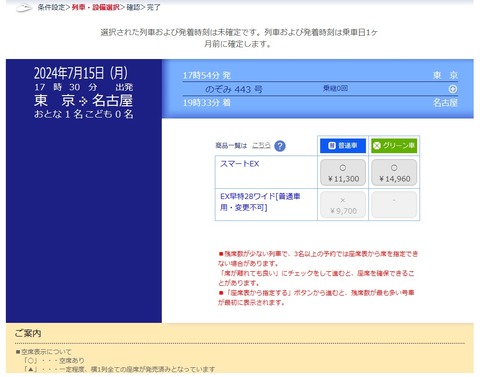Open the blue question mark help icon
This screenshot has height=377, width=480.
point(280,146)
